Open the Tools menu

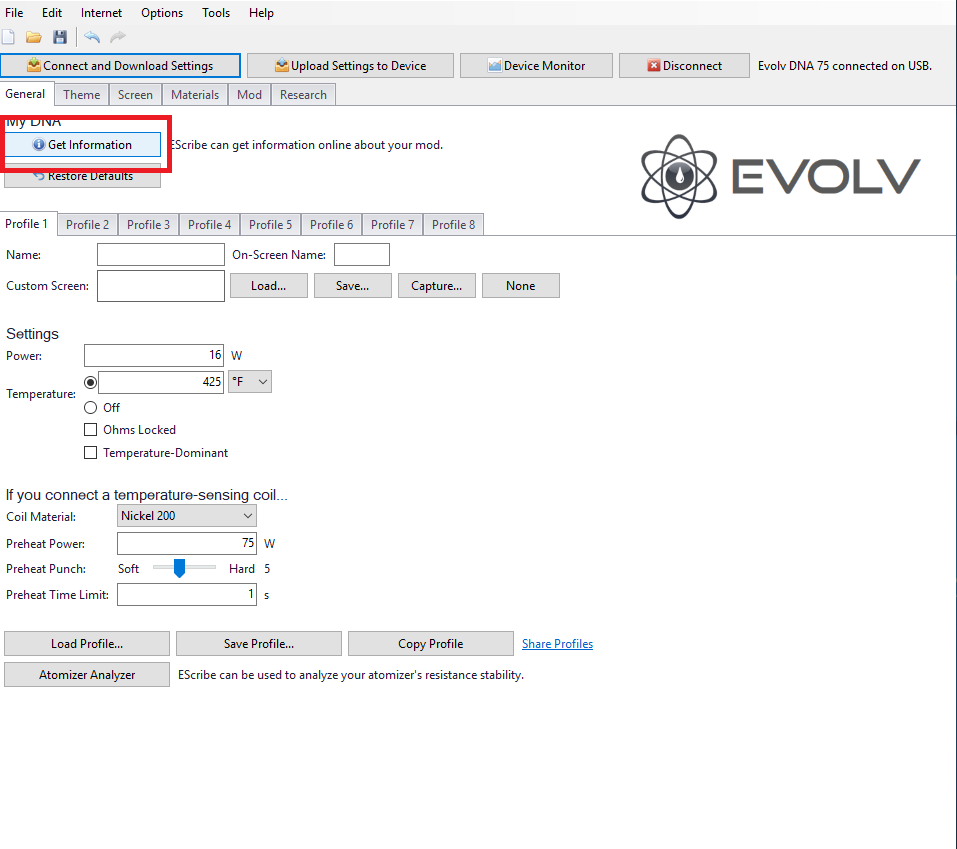point(215,13)
